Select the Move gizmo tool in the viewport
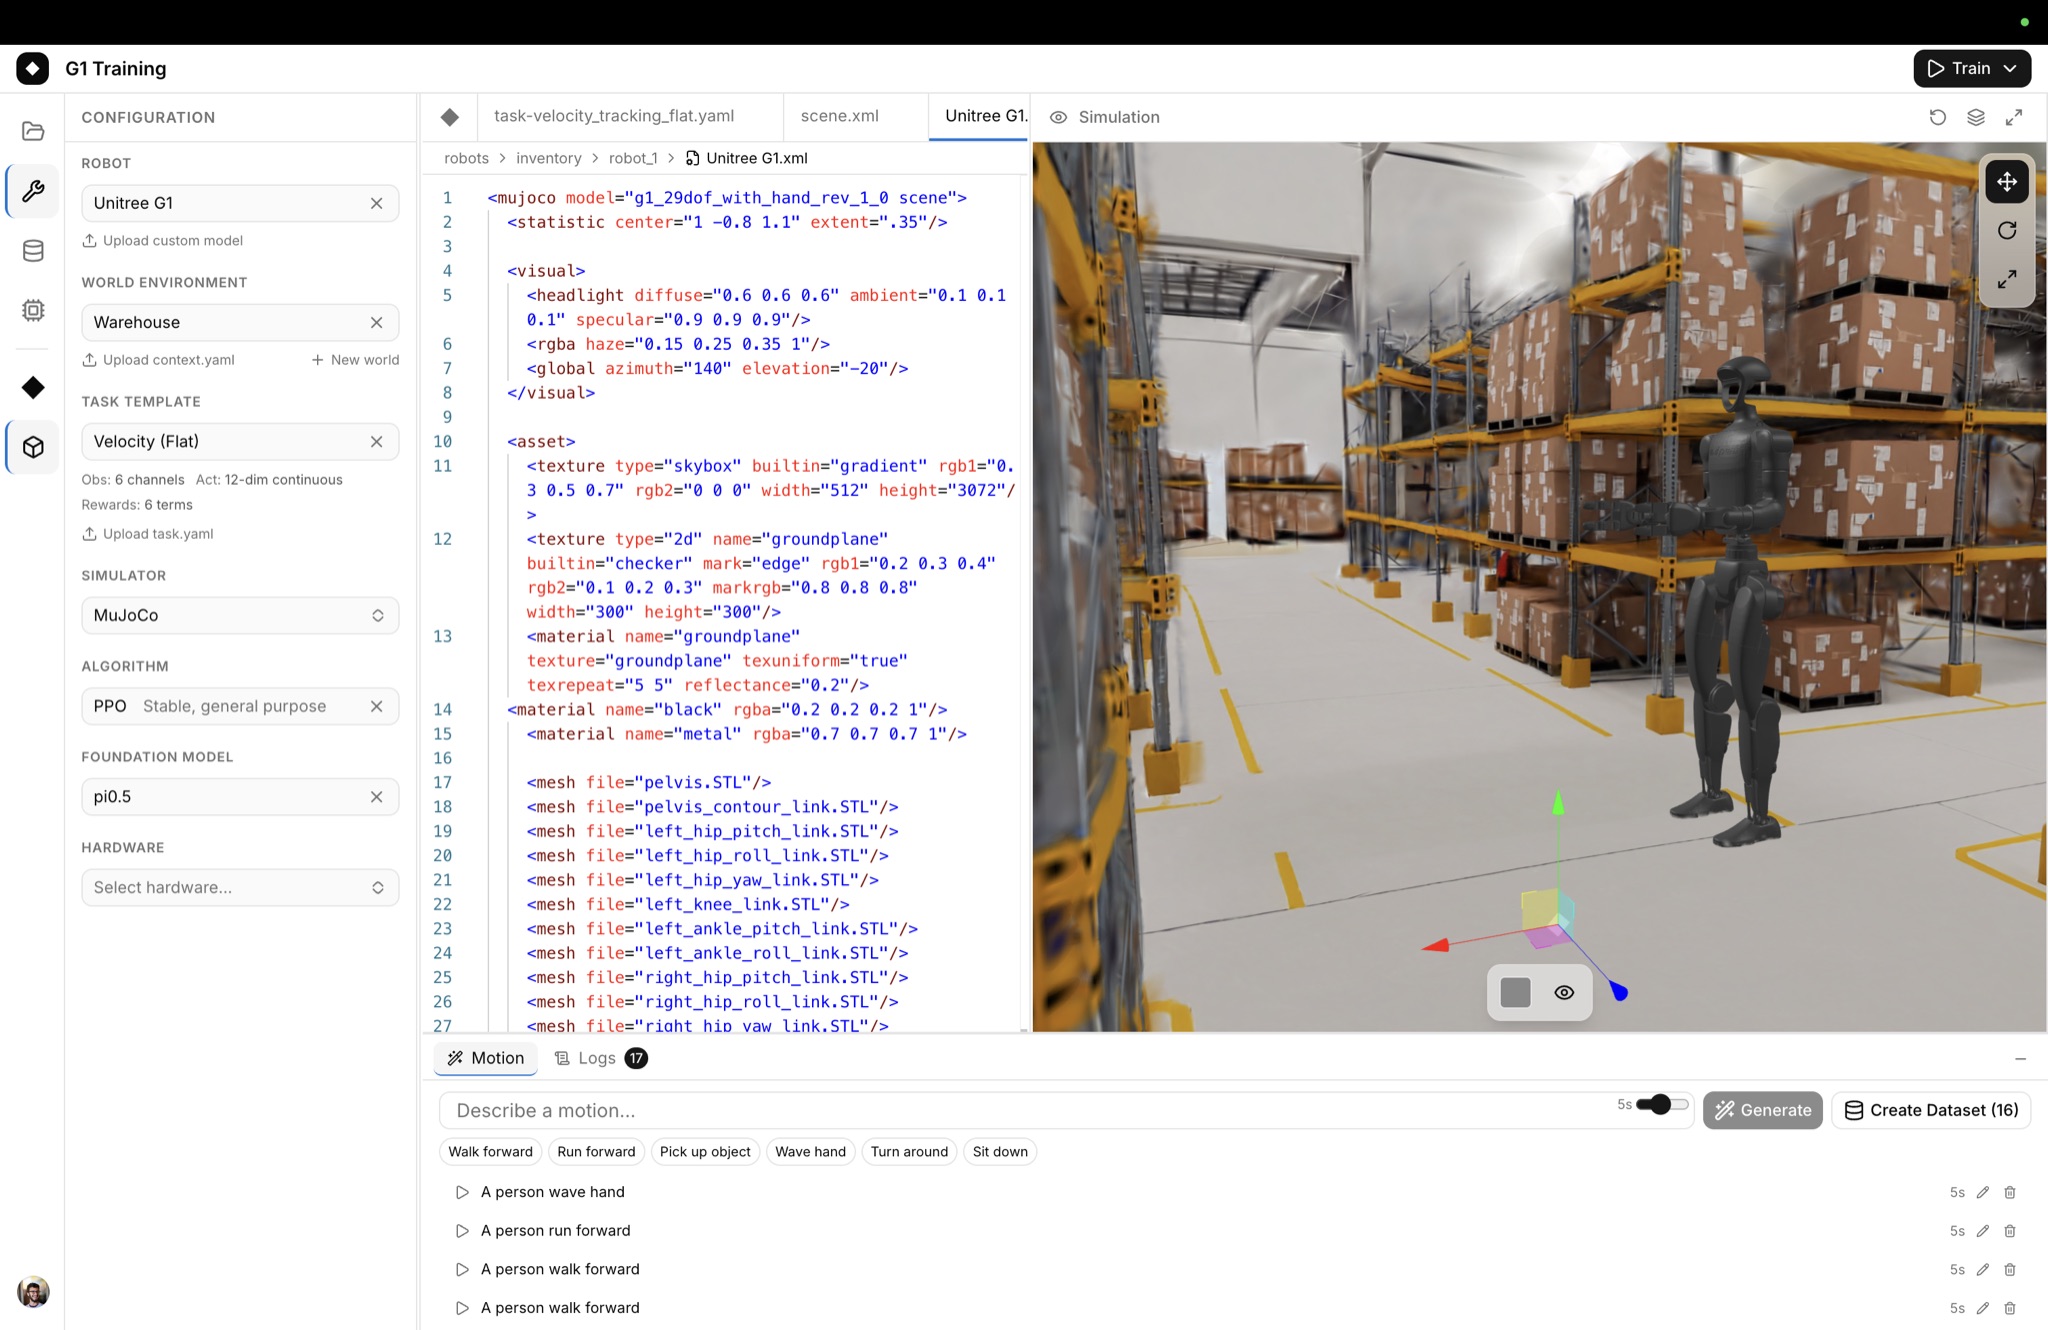The width and height of the screenshot is (2048, 1330). coord(2007,181)
